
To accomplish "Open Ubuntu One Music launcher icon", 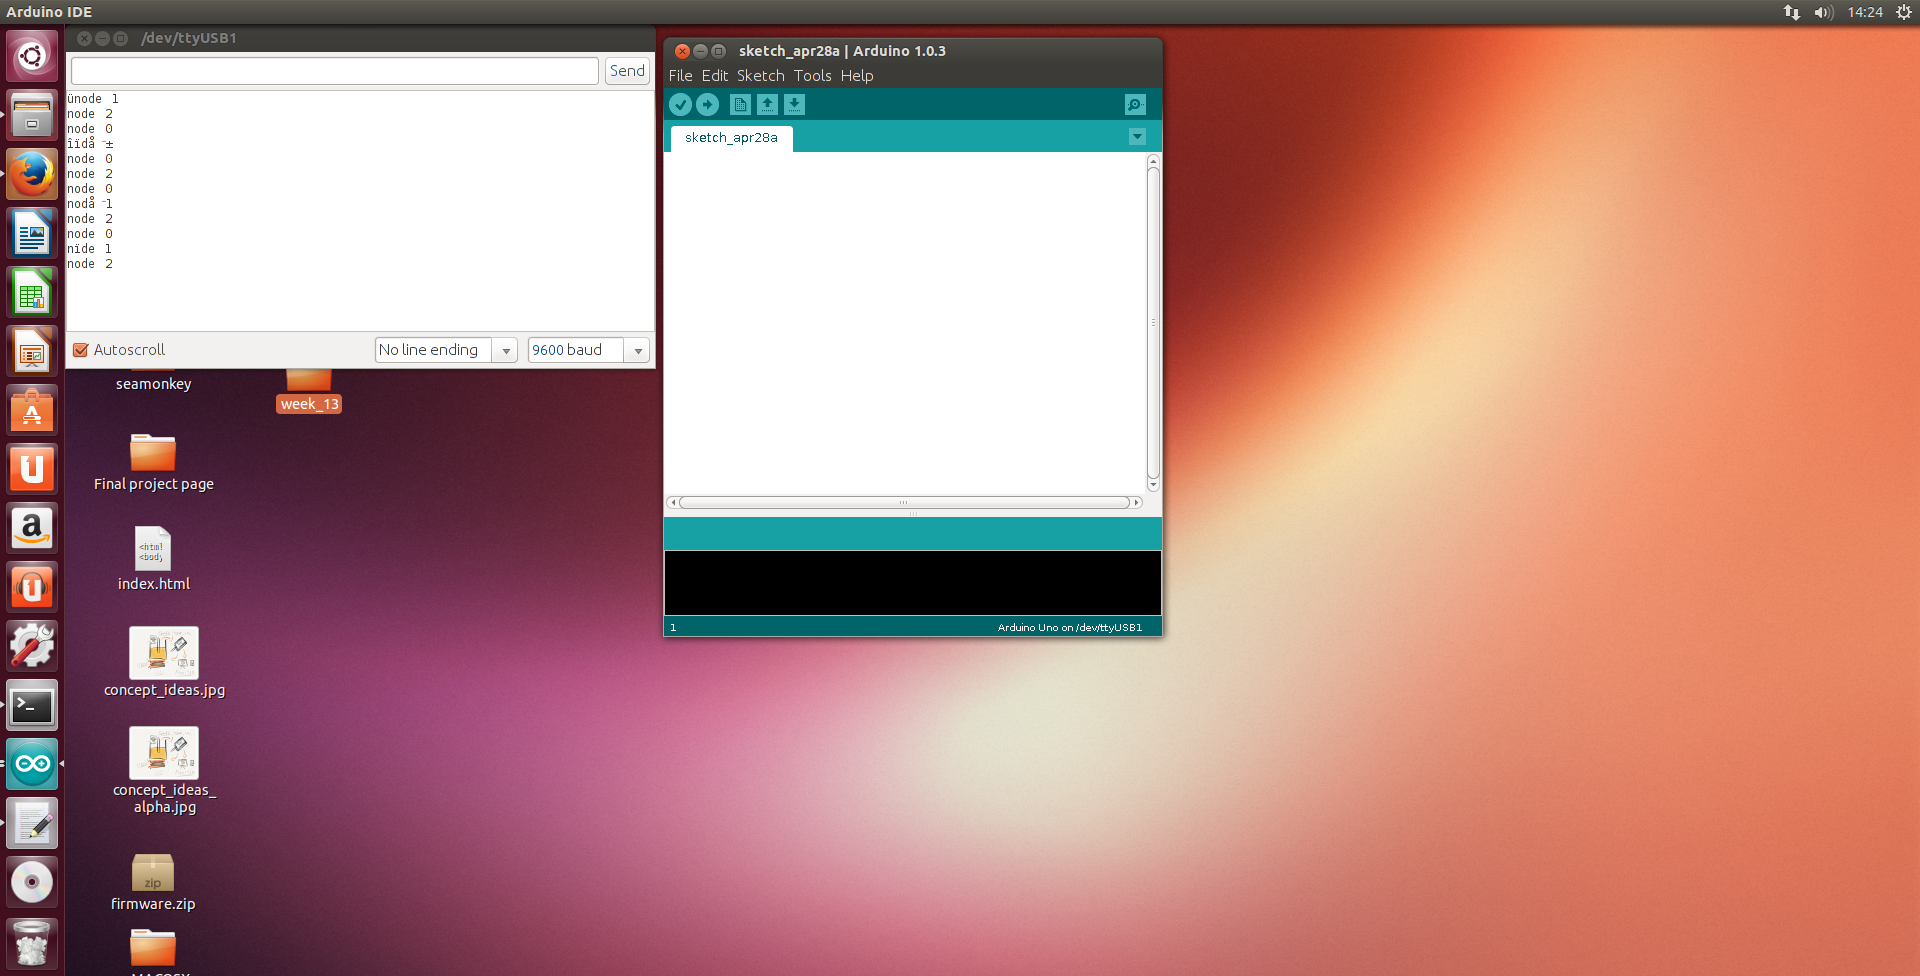I will coord(32,587).
